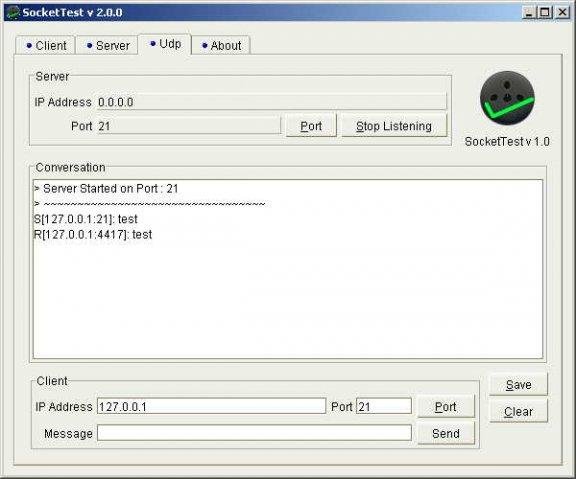This screenshot has height=479, width=576.
Task: Click the Client section Port button
Action: 446,407
